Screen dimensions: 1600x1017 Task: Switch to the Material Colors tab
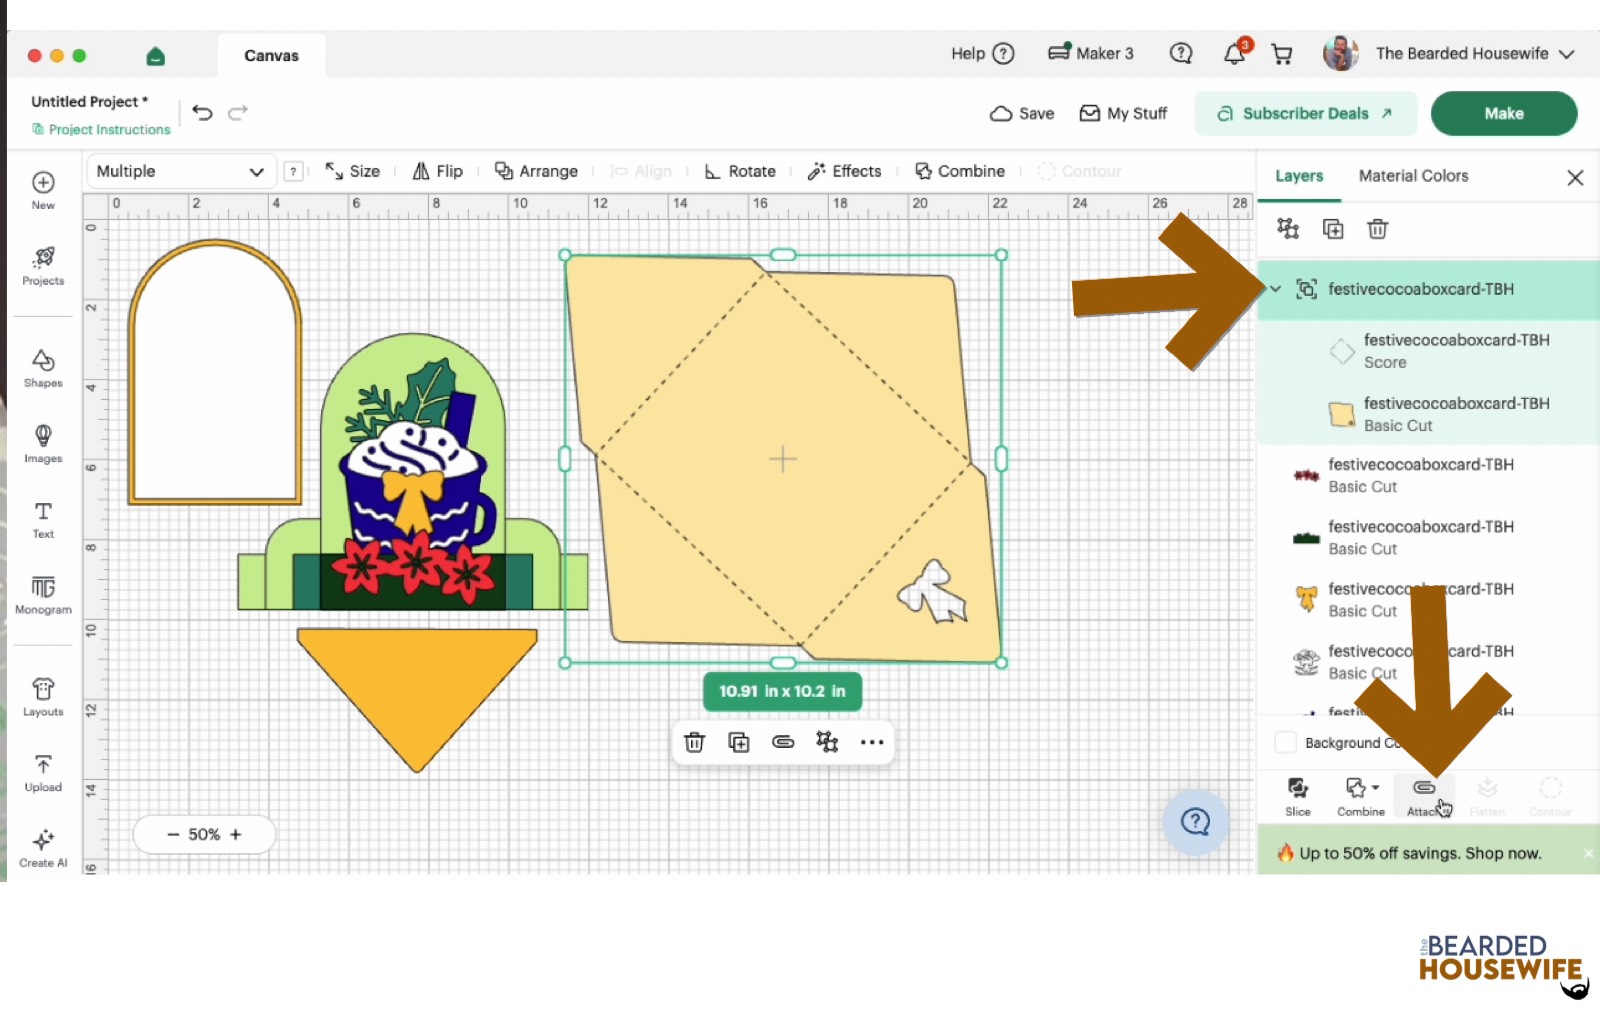point(1413,176)
